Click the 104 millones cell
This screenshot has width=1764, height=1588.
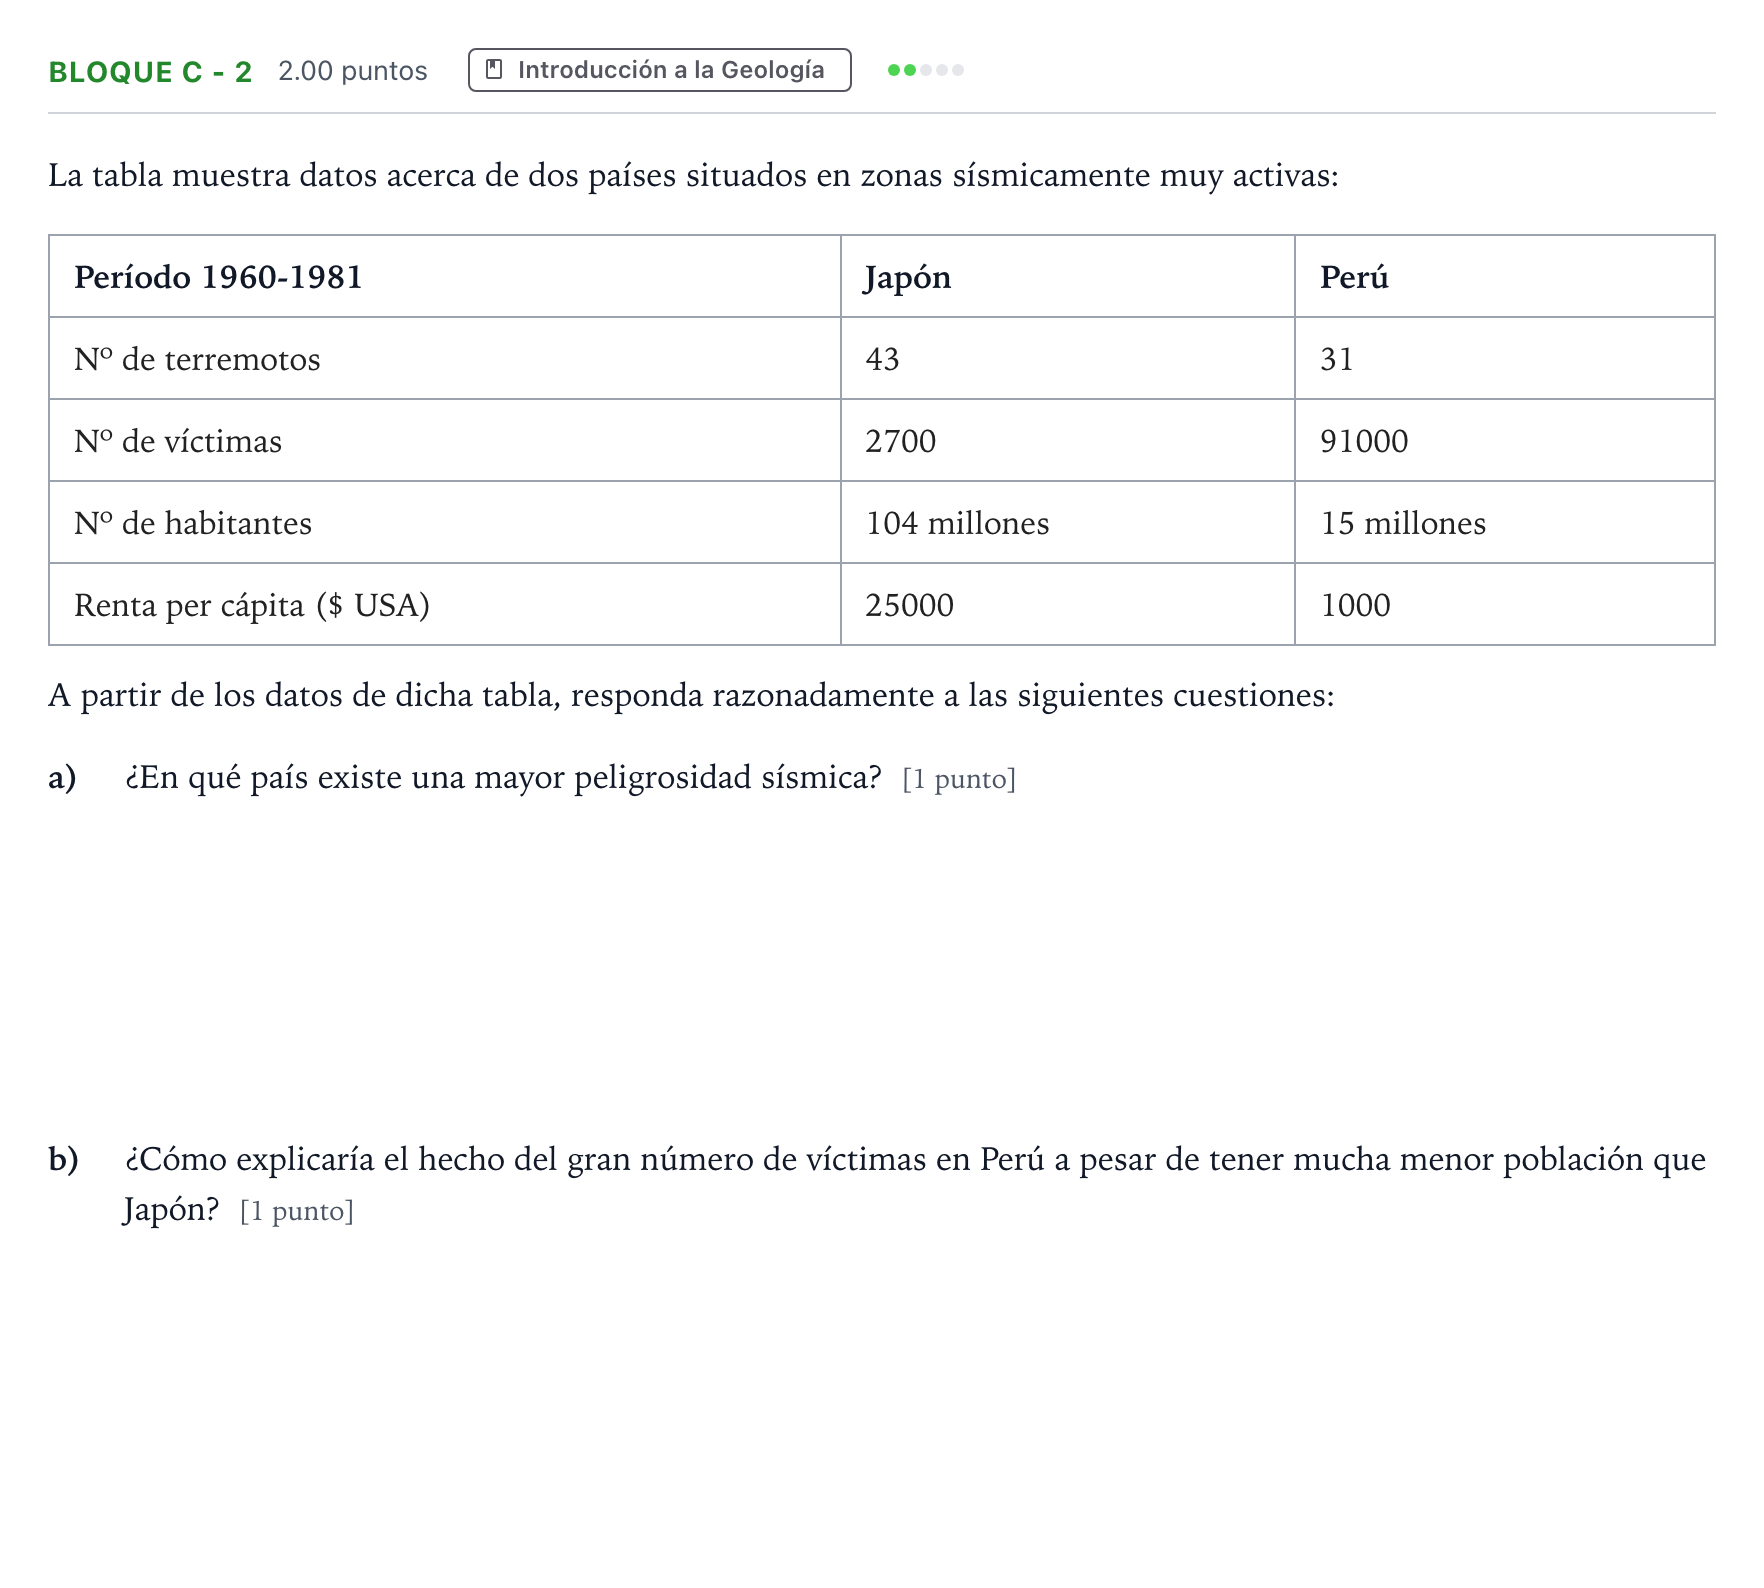click(1068, 523)
